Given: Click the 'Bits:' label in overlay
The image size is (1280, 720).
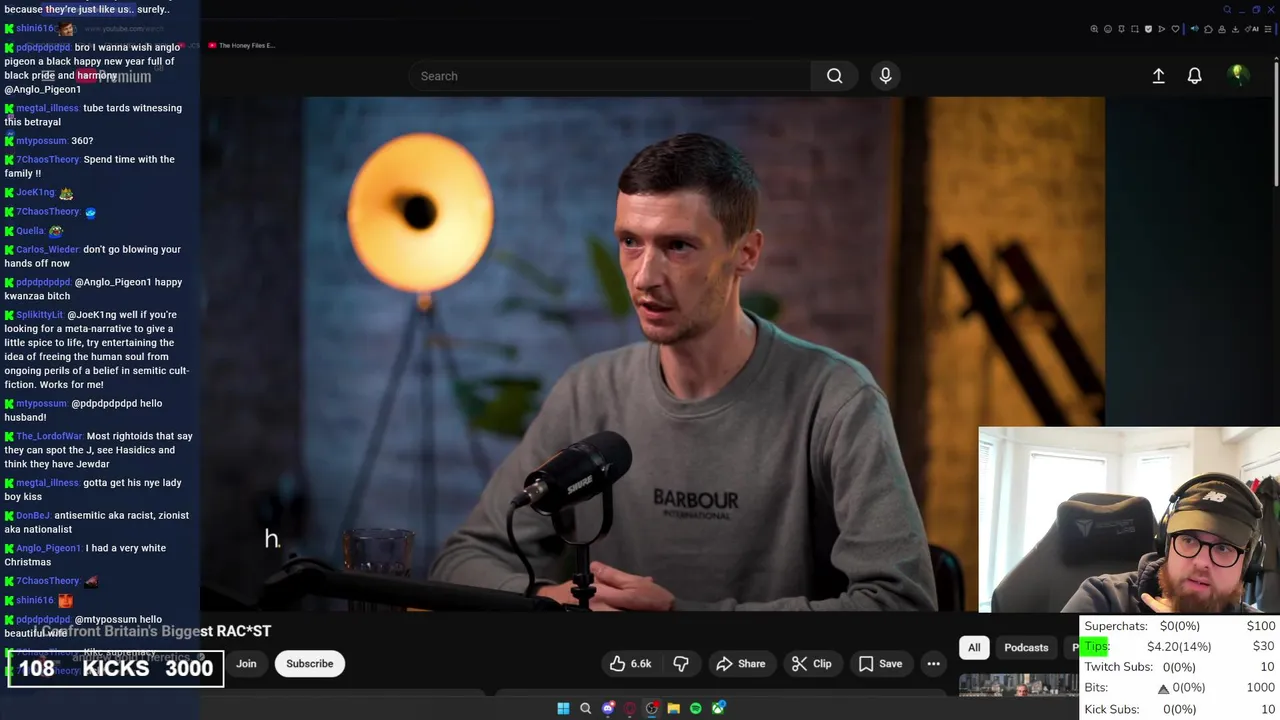Looking at the screenshot, I should pyautogui.click(x=1095, y=688).
